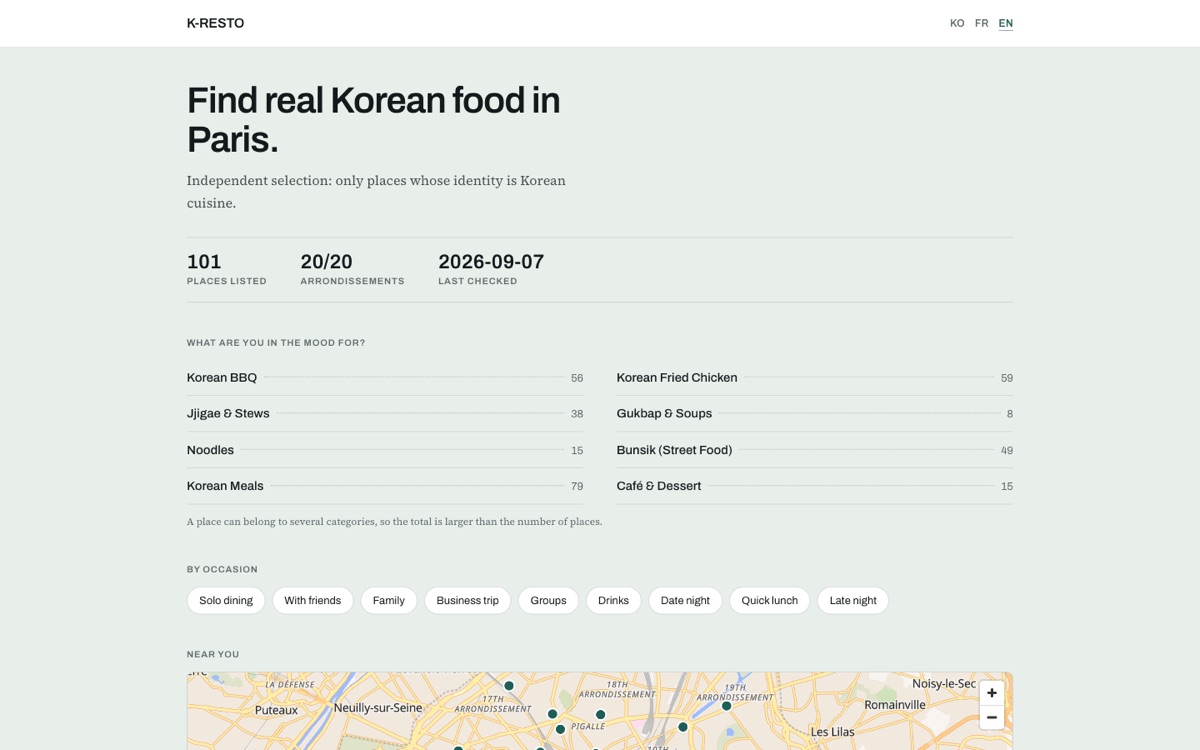The image size is (1200, 750).
Task: Select the Business trip chip
Action: coord(468,600)
